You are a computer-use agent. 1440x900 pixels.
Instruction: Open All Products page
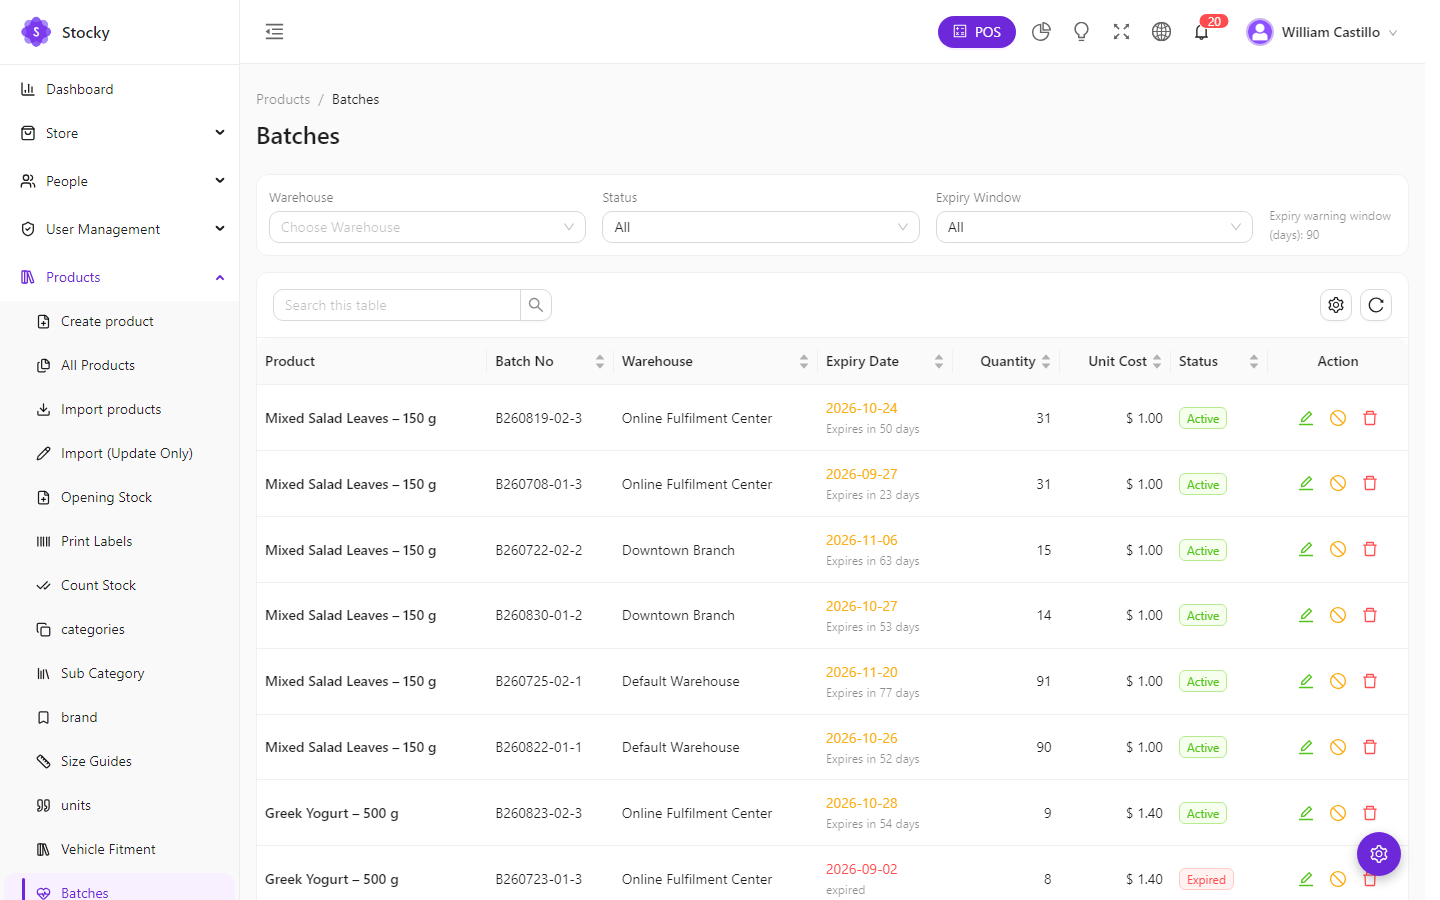(x=98, y=365)
